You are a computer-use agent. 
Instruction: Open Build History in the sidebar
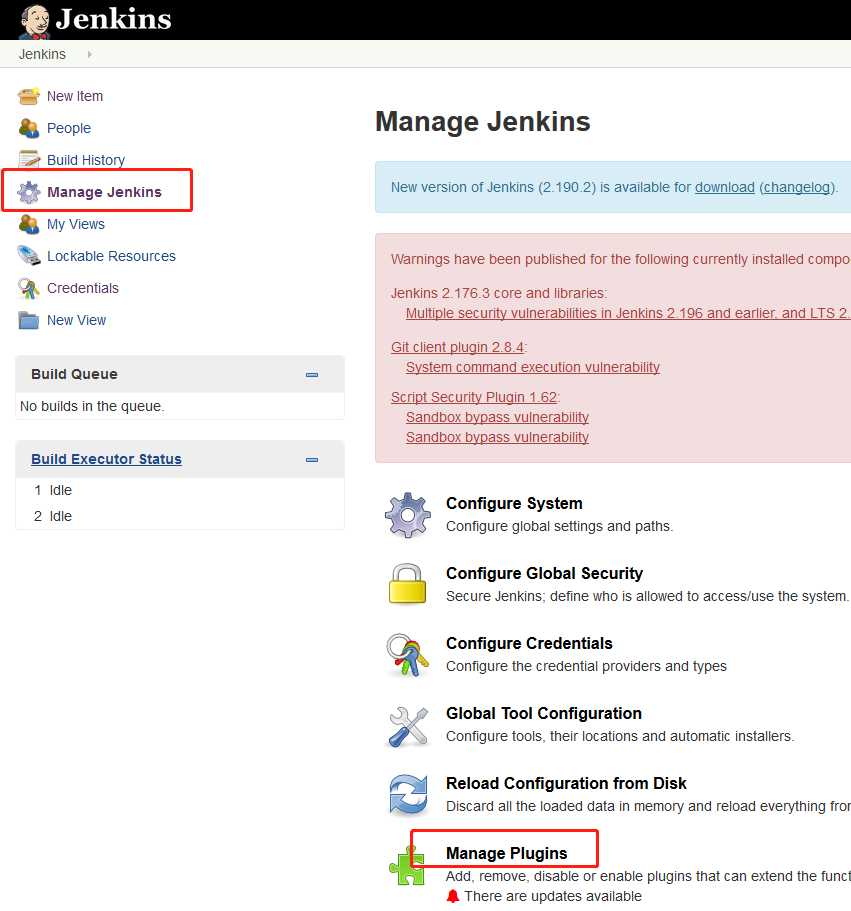86,160
